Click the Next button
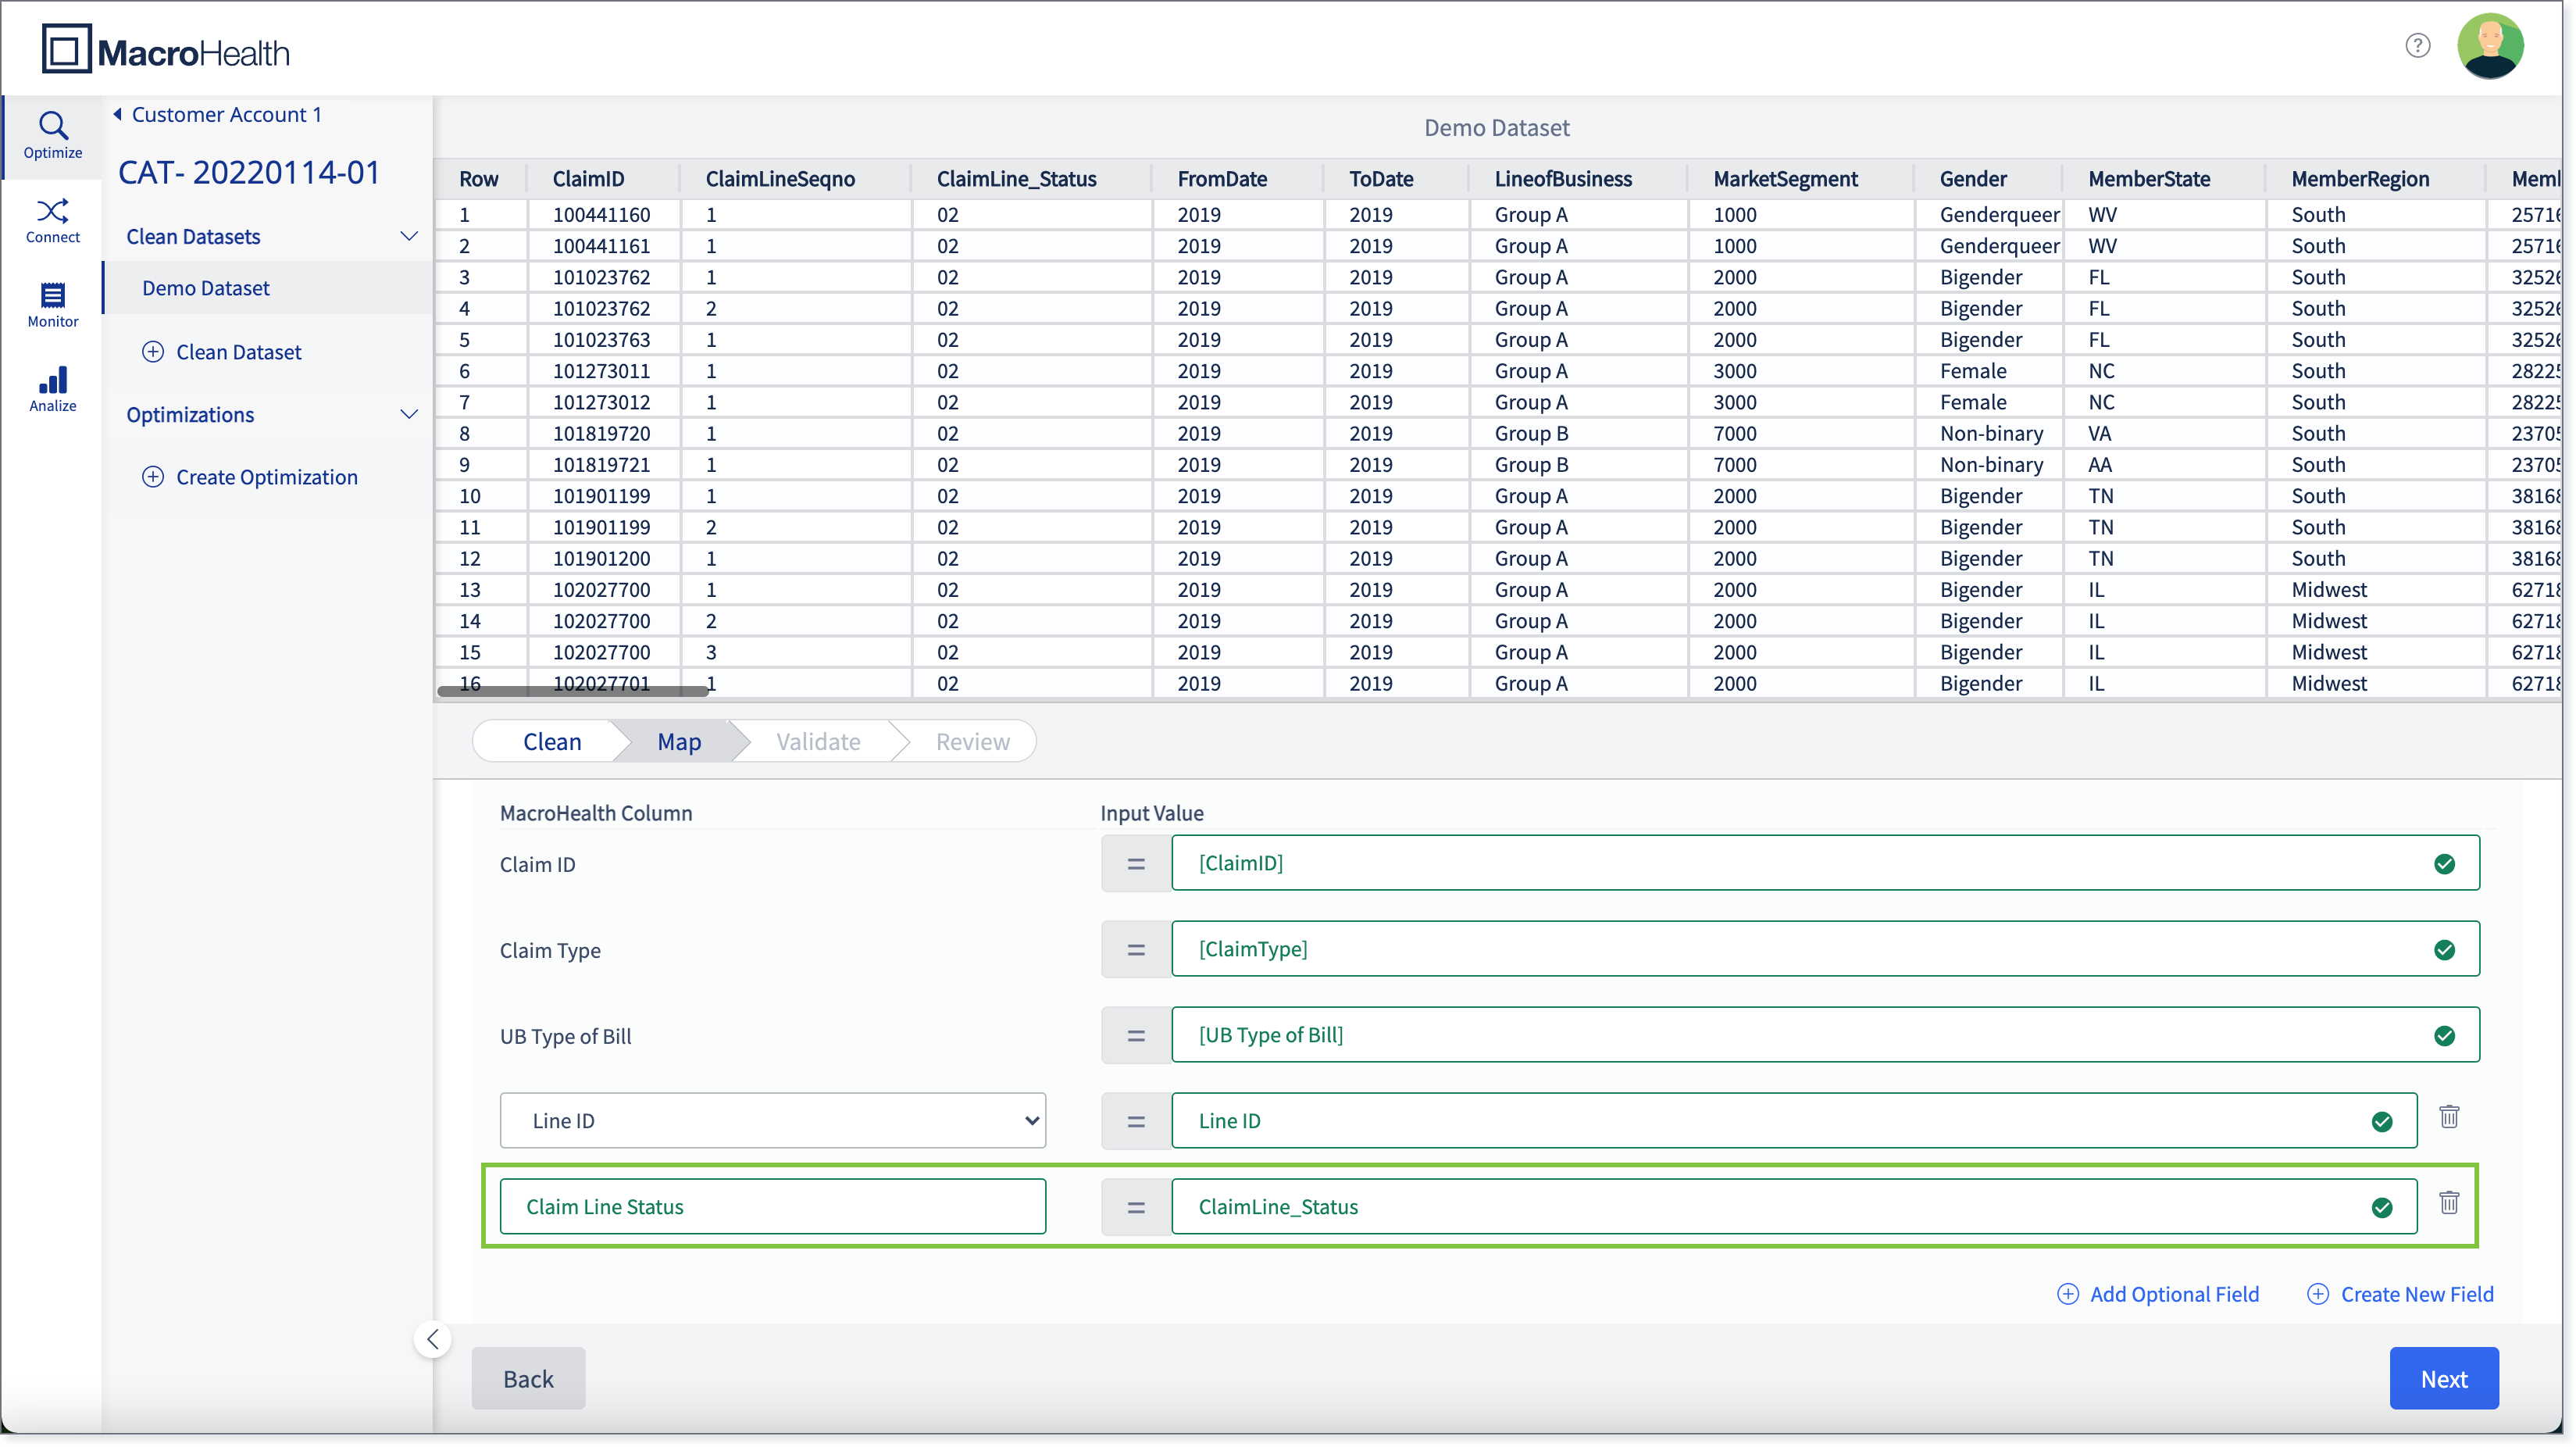This screenshot has width=2576, height=1447. pyautogui.click(x=2444, y=1378)
